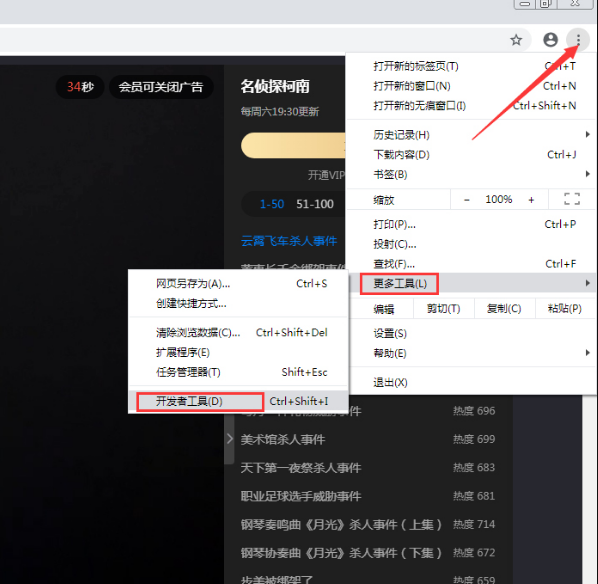Open episode 职业足球选手威胁事件
598x584 pixels.
[301, 496]
